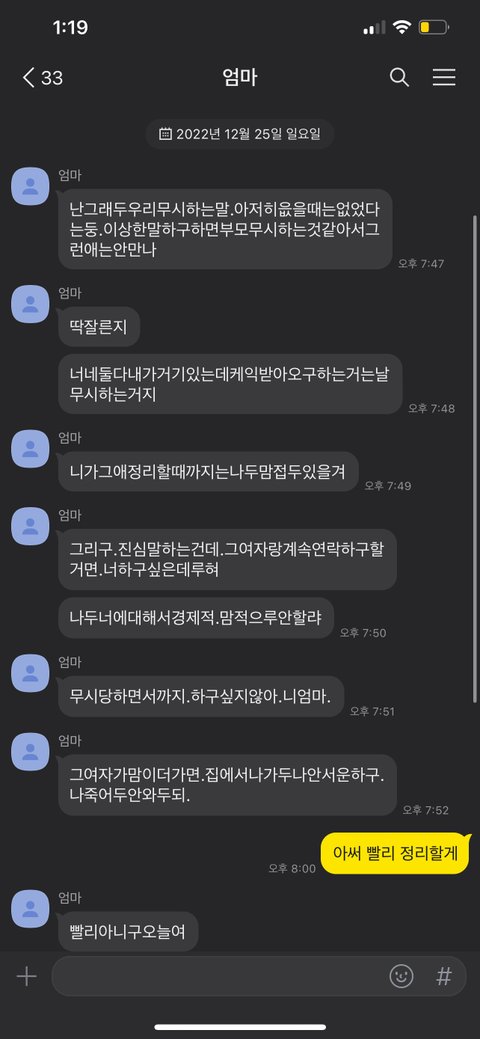
Task: Tap the back arrow showing 33 unread
Action: 42,78
